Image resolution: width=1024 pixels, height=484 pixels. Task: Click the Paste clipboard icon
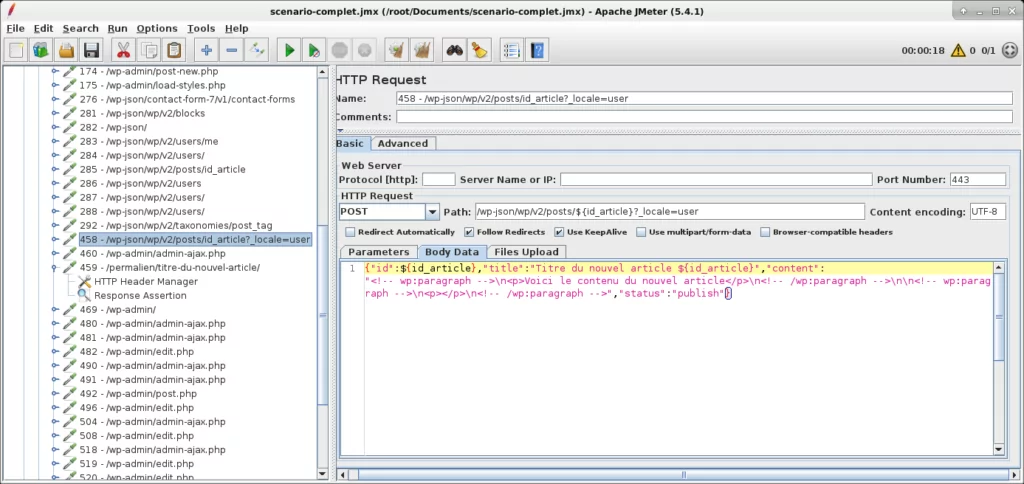[x=174, y=50]
